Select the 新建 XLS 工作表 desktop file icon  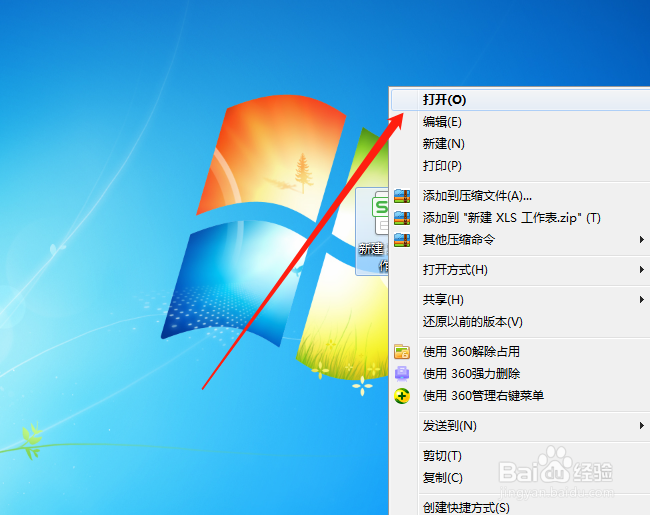pyautogui.click(x=373, y=231)
